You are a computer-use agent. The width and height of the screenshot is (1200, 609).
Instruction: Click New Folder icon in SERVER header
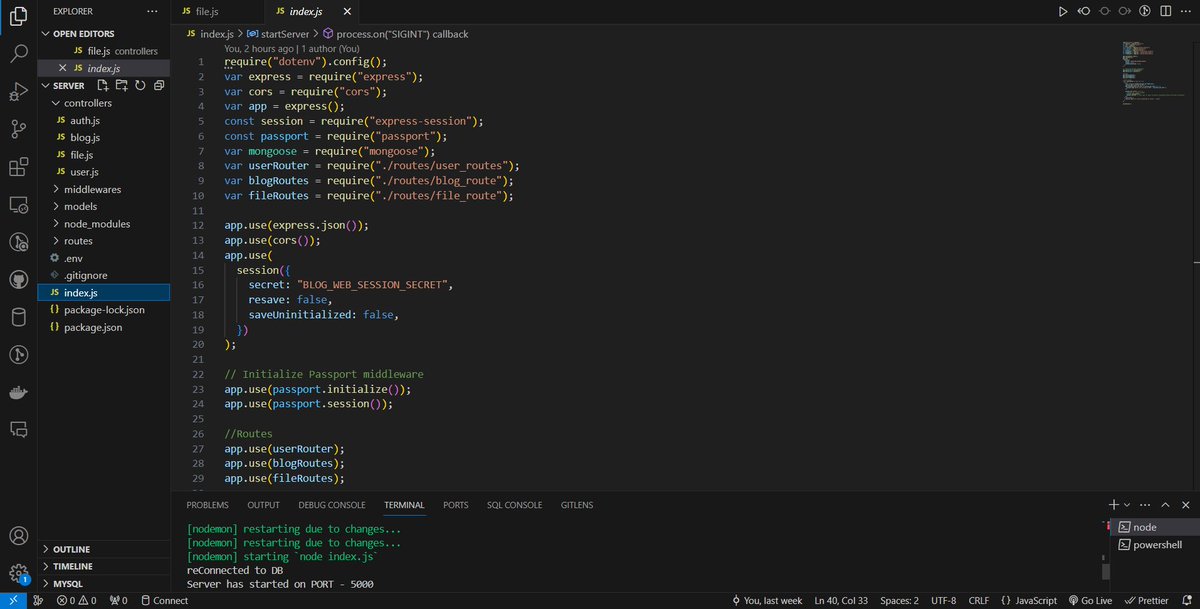122,86
